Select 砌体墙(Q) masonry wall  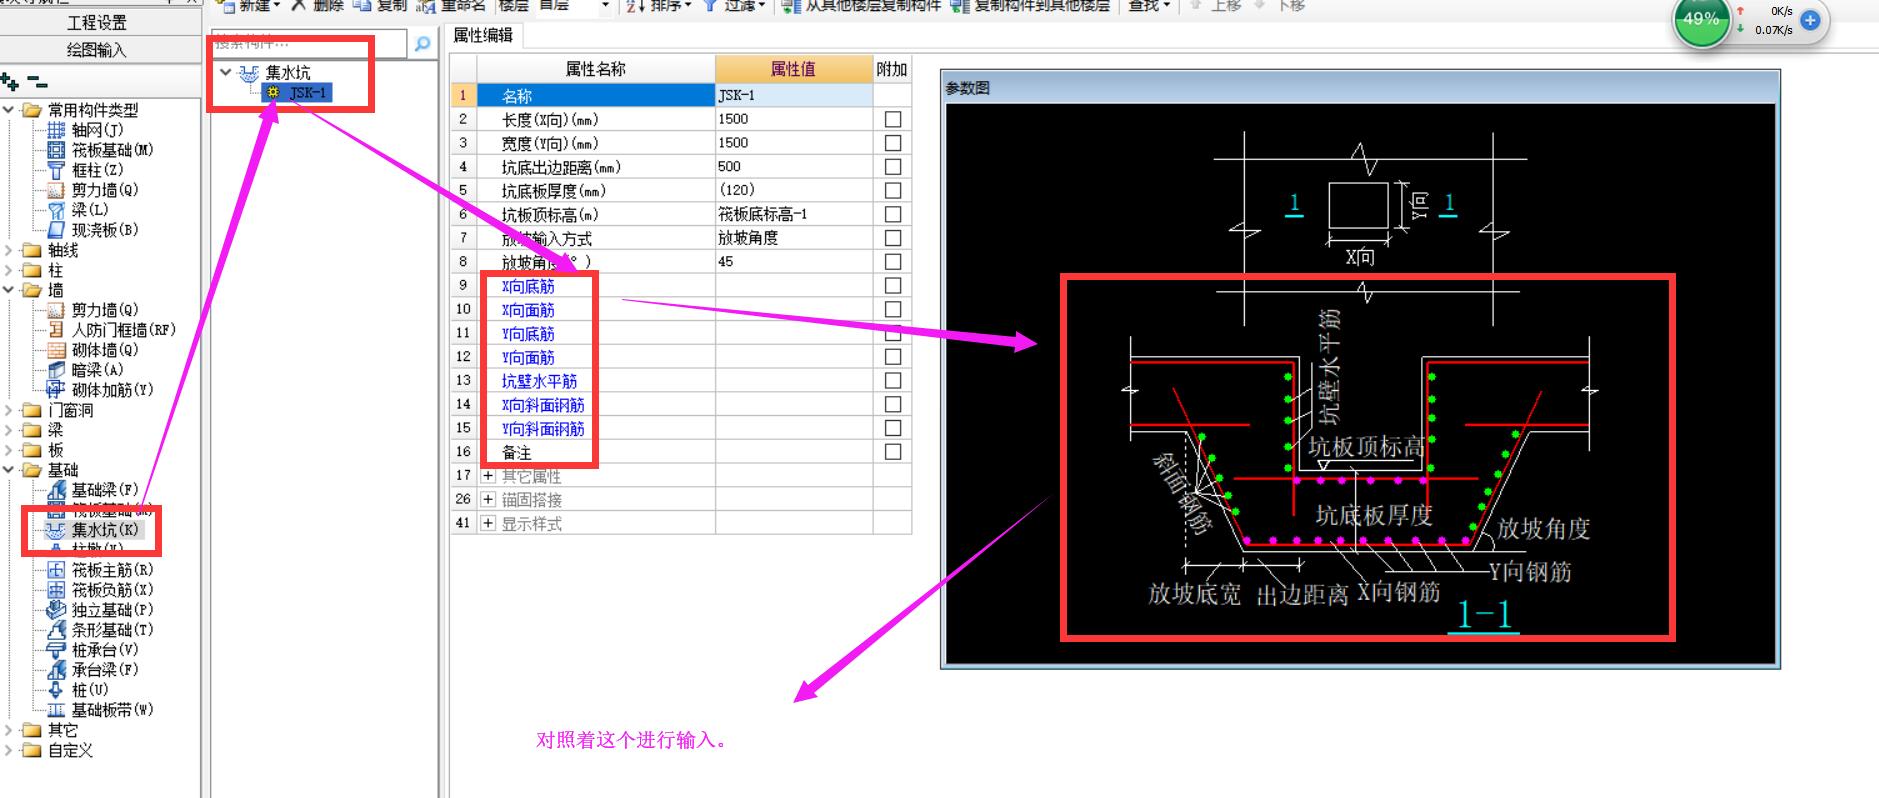pos(104,350)
